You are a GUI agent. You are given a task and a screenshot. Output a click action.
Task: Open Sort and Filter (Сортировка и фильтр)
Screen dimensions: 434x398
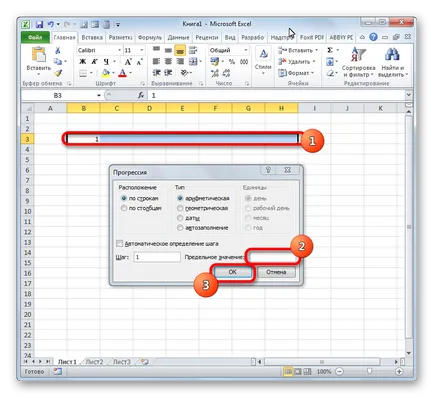tap(358, 62)
